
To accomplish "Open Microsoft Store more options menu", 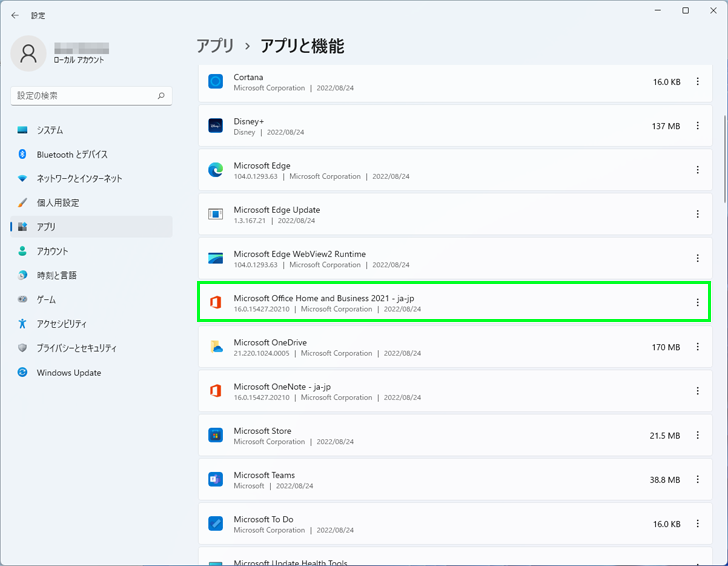I will 697,435.
